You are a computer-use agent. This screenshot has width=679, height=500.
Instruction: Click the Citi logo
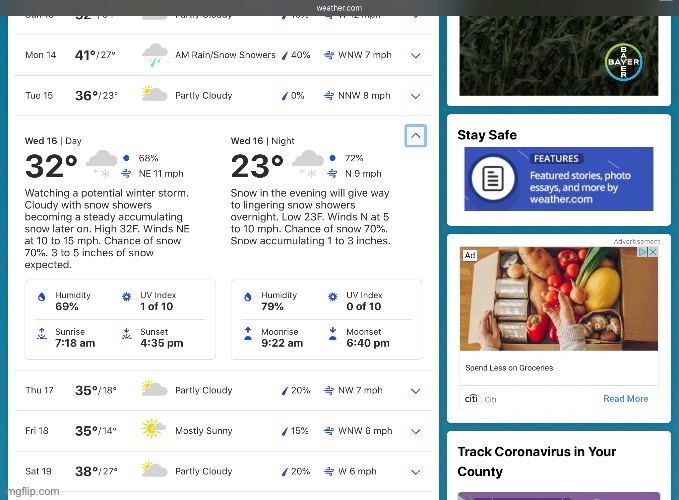[x=472, y=398]
